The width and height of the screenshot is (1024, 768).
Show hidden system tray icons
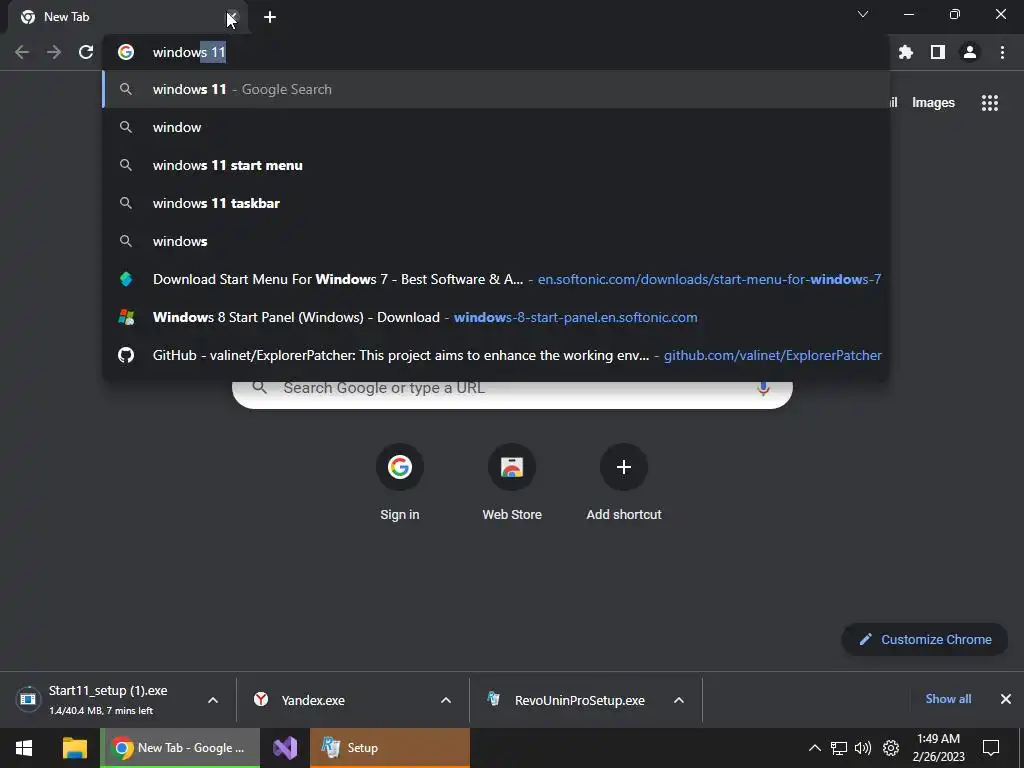coord(814,748)
